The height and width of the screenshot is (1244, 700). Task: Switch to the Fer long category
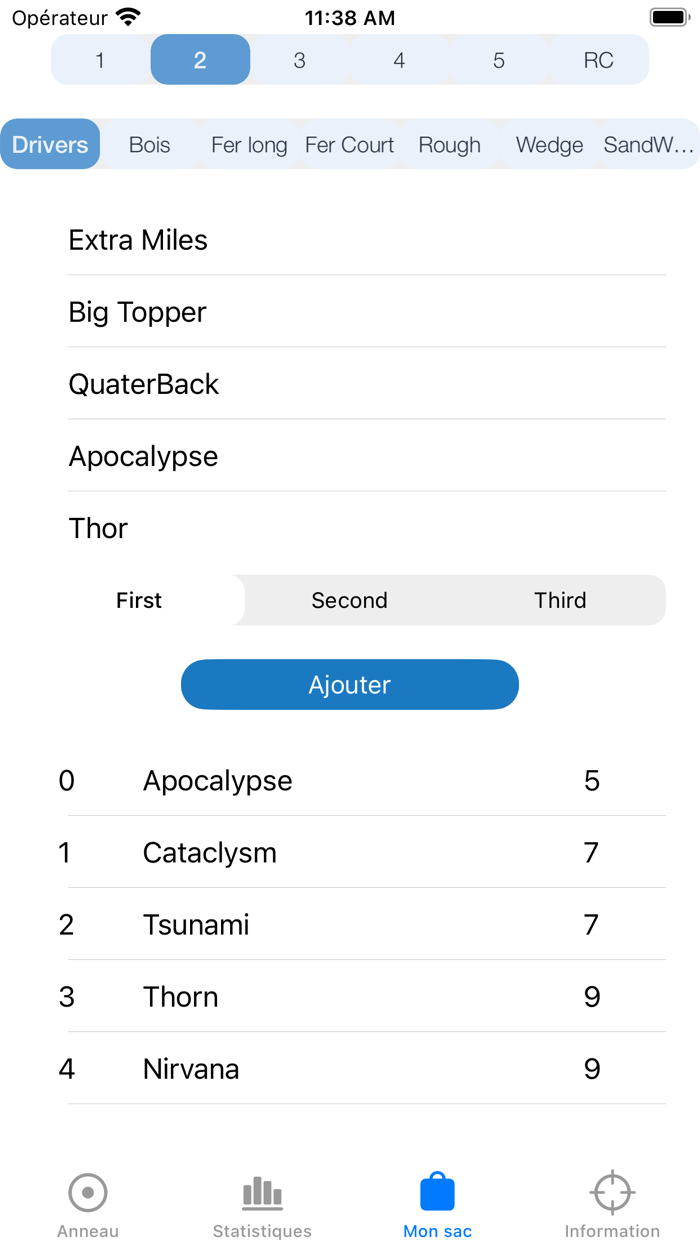pyautogui.click(x=249, y=145)
